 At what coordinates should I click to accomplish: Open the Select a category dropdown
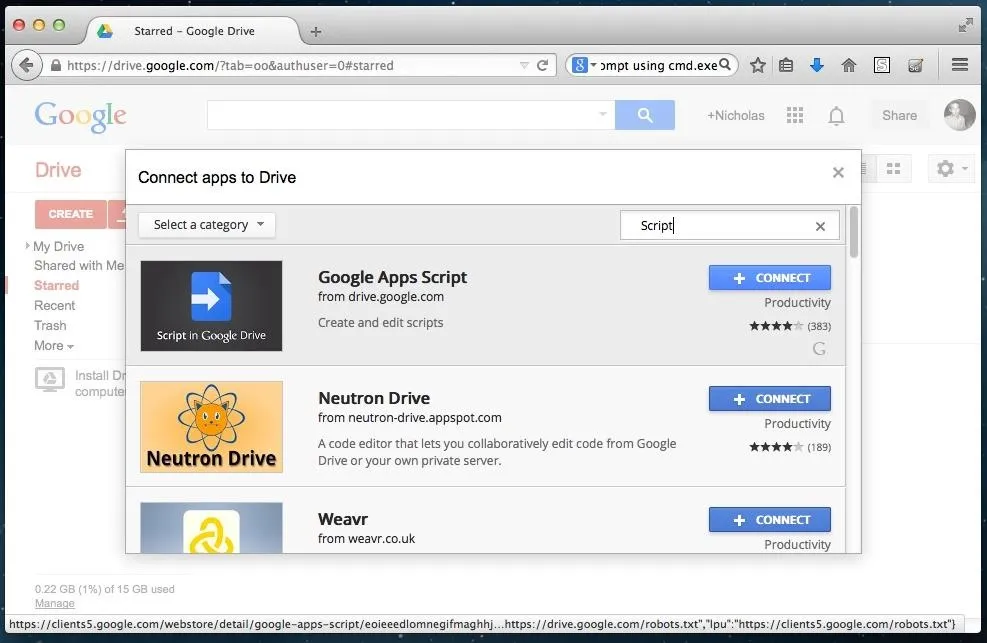[207, 225]
